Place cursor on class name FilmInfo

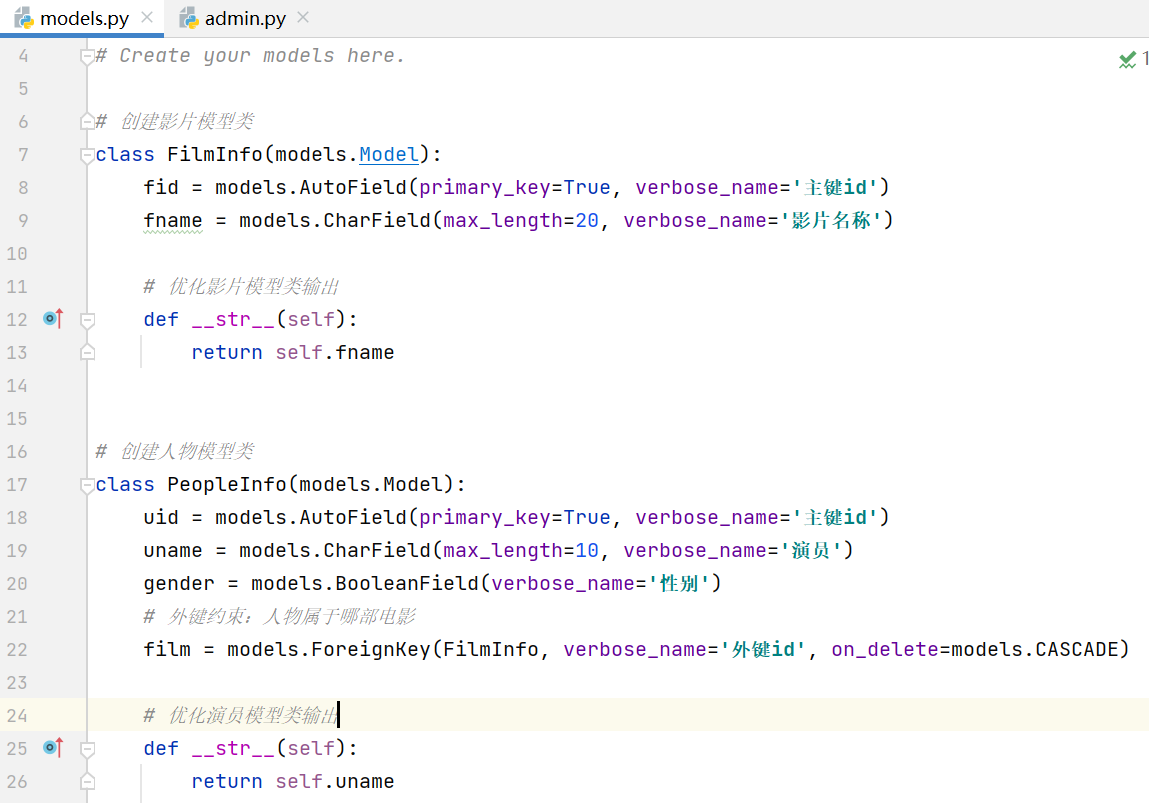coord(215,155)
